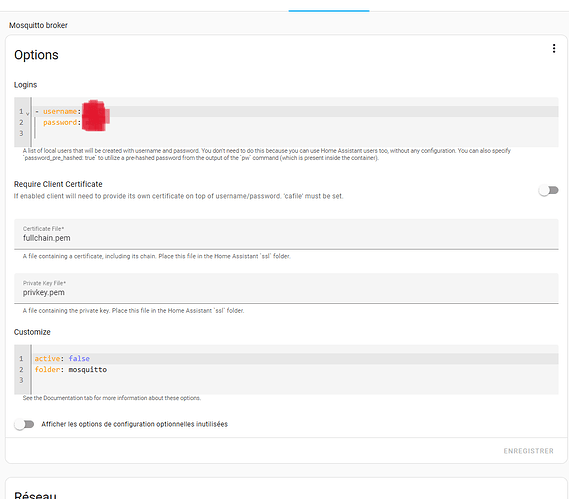This screenshot has height=499, width=569.
Task: Collapse the username fold arrow on line 1
Action: 28,114
